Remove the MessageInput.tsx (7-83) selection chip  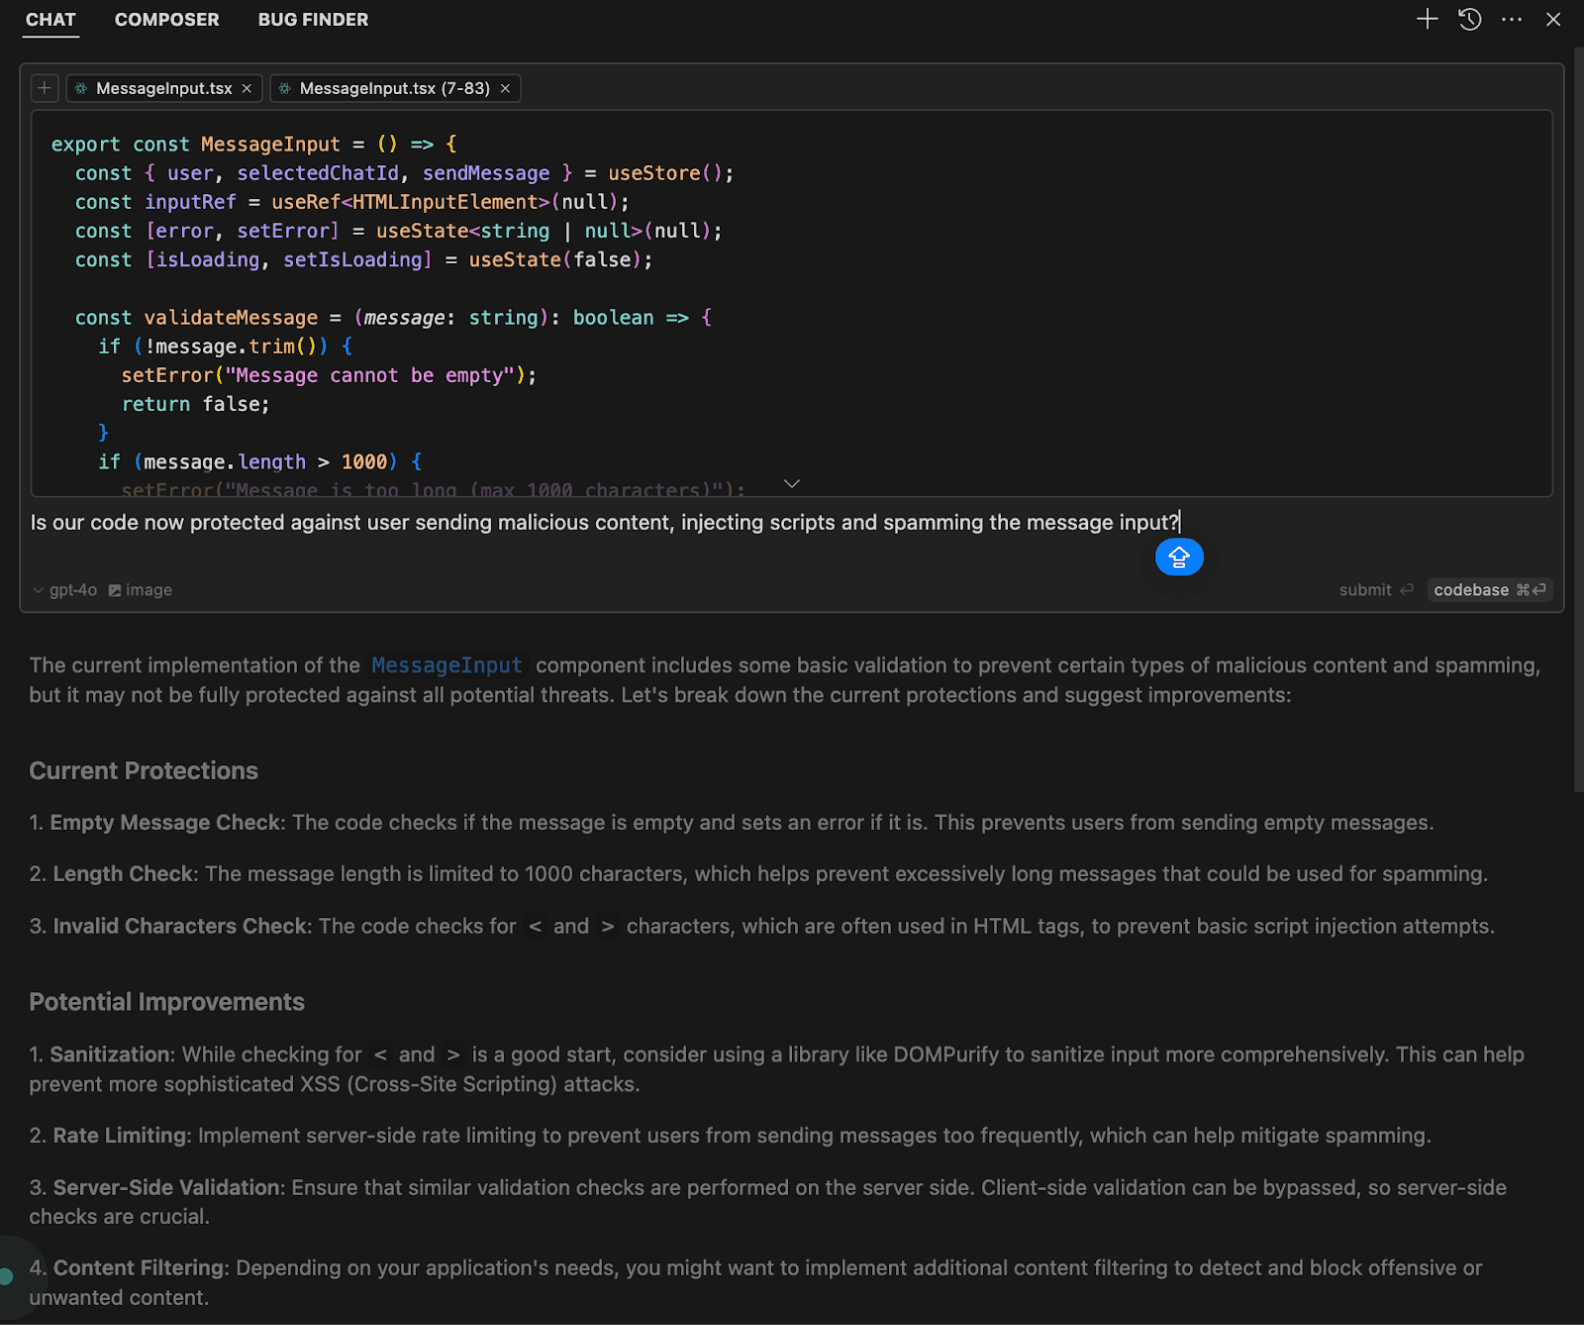click(506, 88)
